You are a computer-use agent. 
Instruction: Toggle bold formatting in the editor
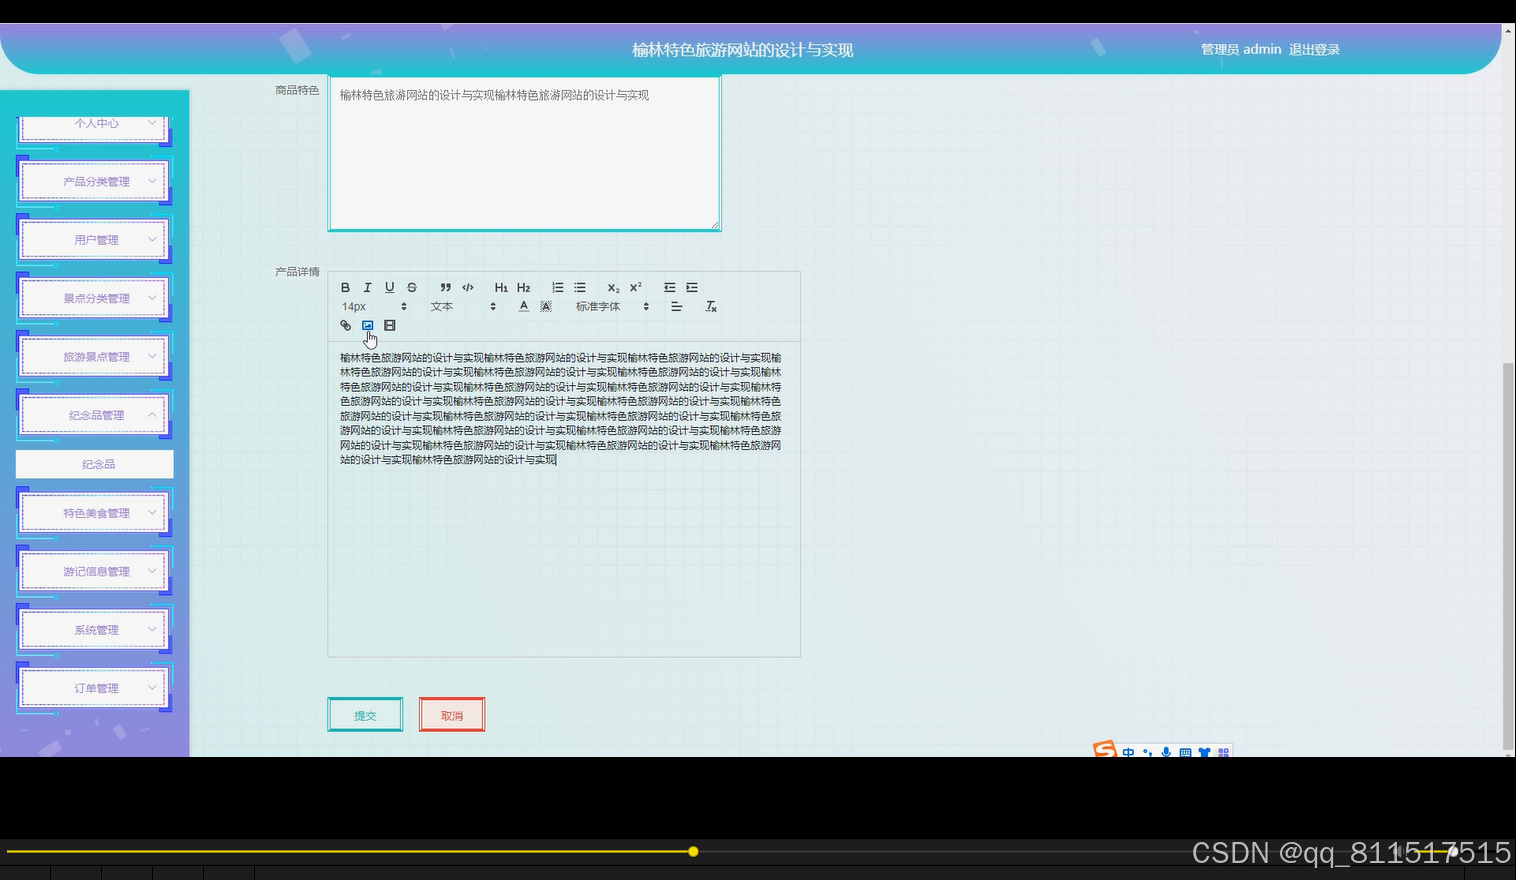[345, 288]
